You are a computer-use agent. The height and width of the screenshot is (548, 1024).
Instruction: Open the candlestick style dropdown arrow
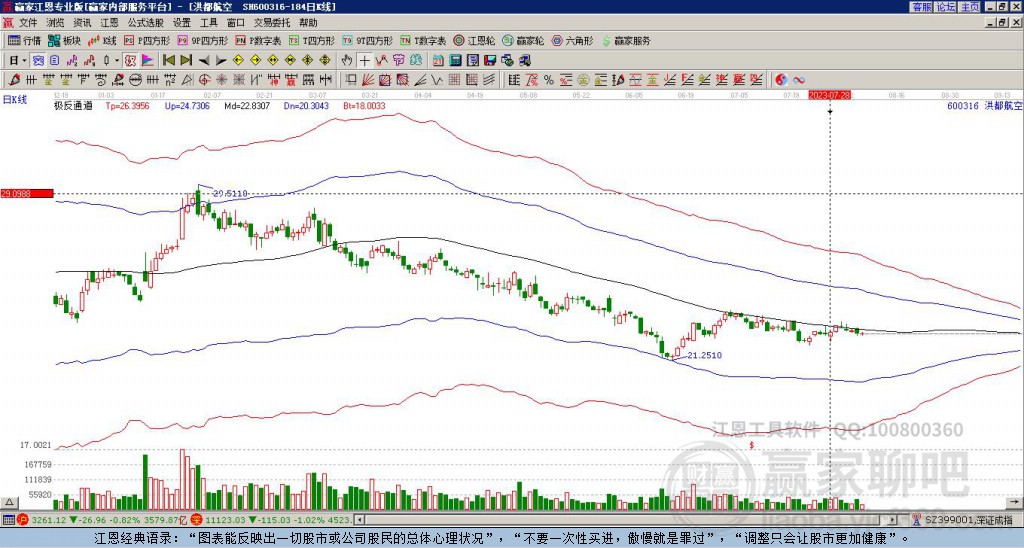point(117,61)
